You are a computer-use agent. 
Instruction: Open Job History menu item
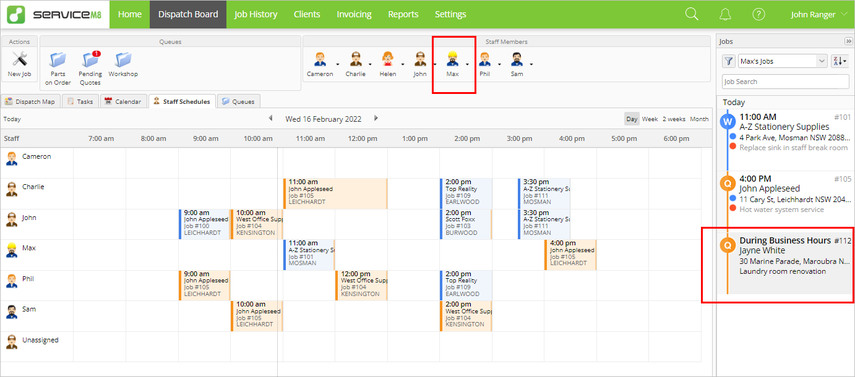[x=256, y=14]
